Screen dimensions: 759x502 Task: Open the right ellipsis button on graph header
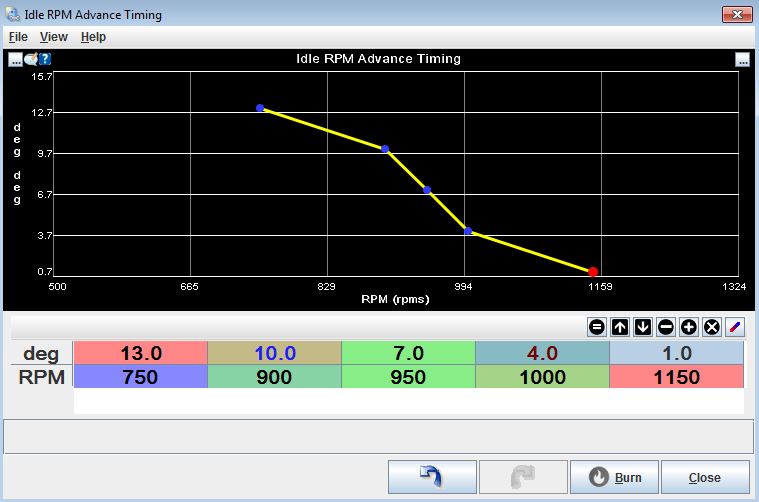(742, 59)
